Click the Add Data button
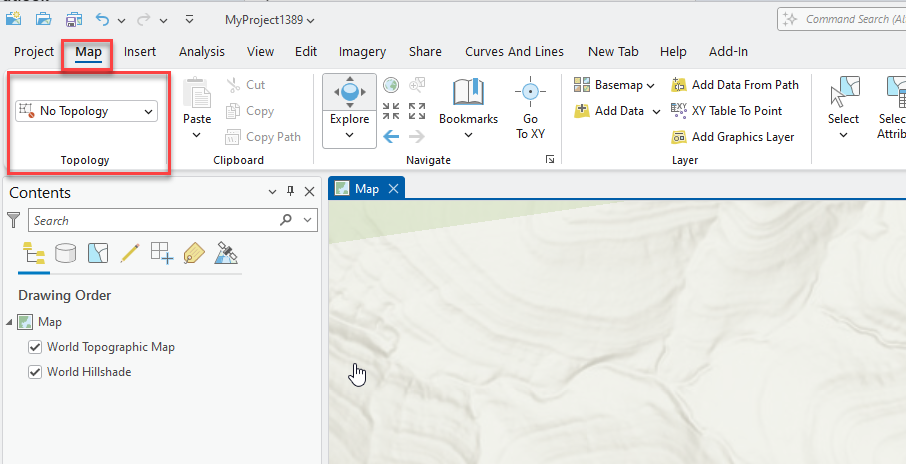 tap(608, 111)
